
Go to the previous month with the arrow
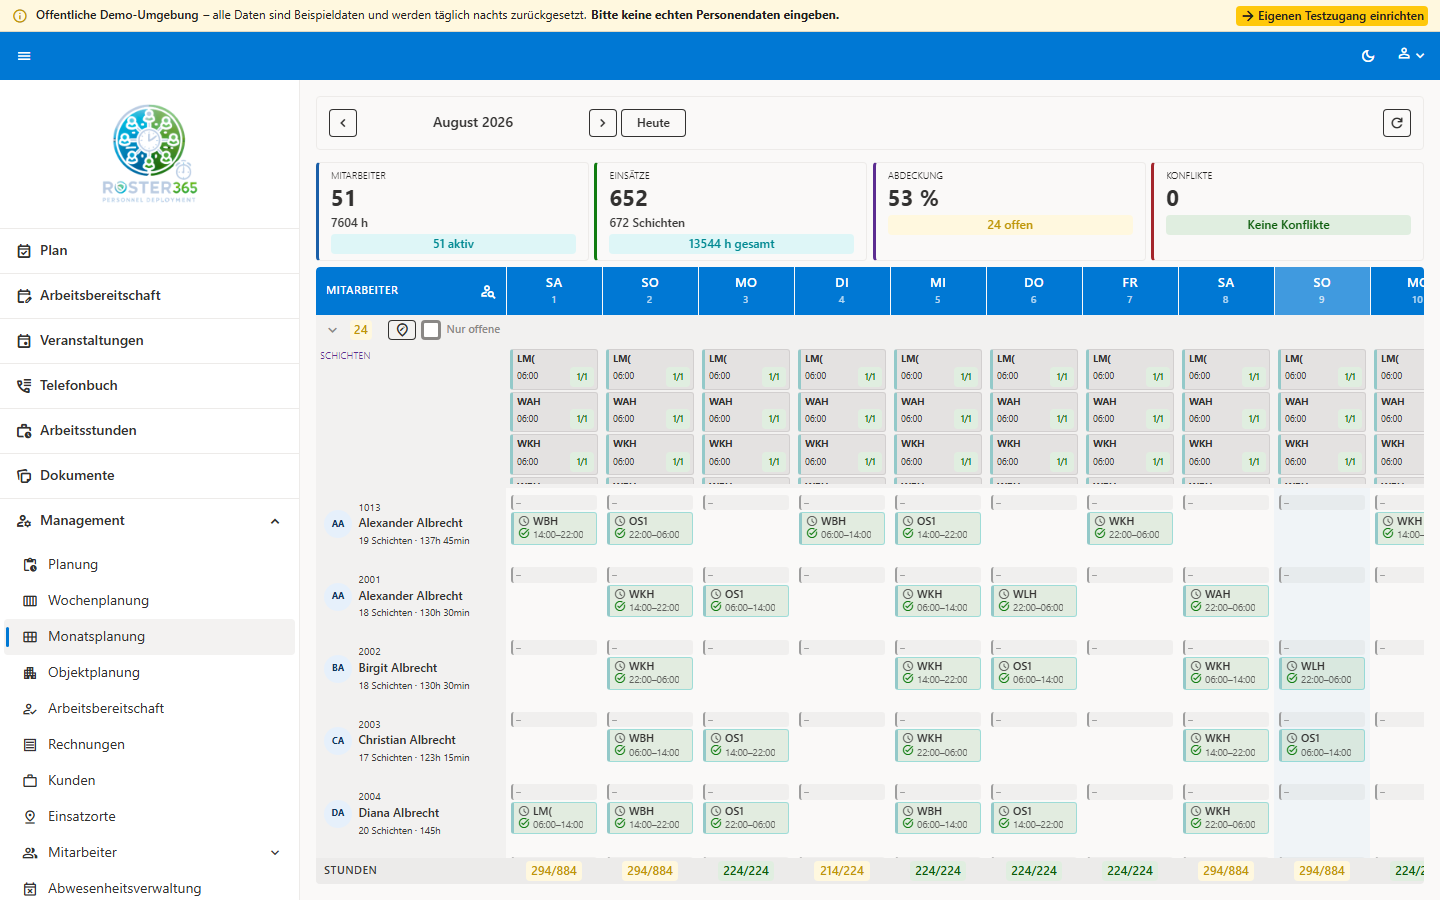[x=343, y=123]
